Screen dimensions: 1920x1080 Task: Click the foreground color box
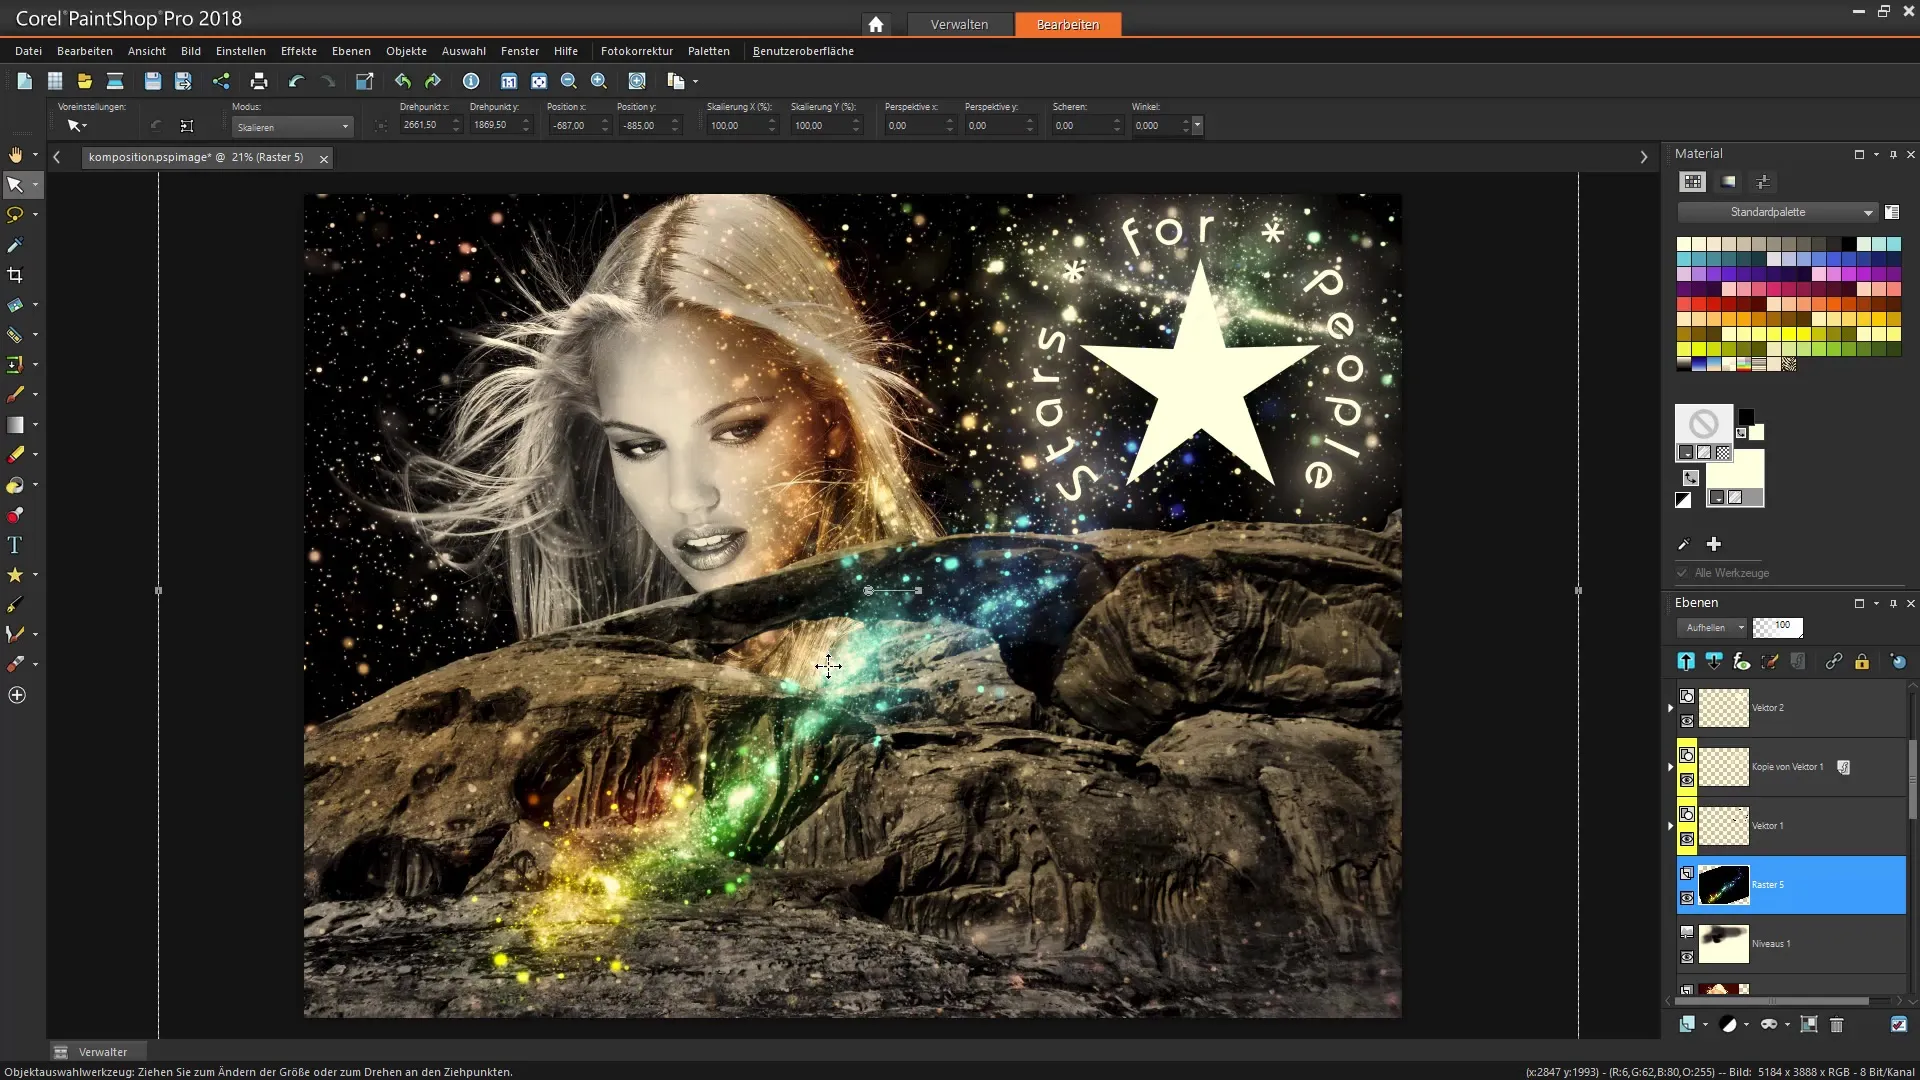pos(1703,424)
